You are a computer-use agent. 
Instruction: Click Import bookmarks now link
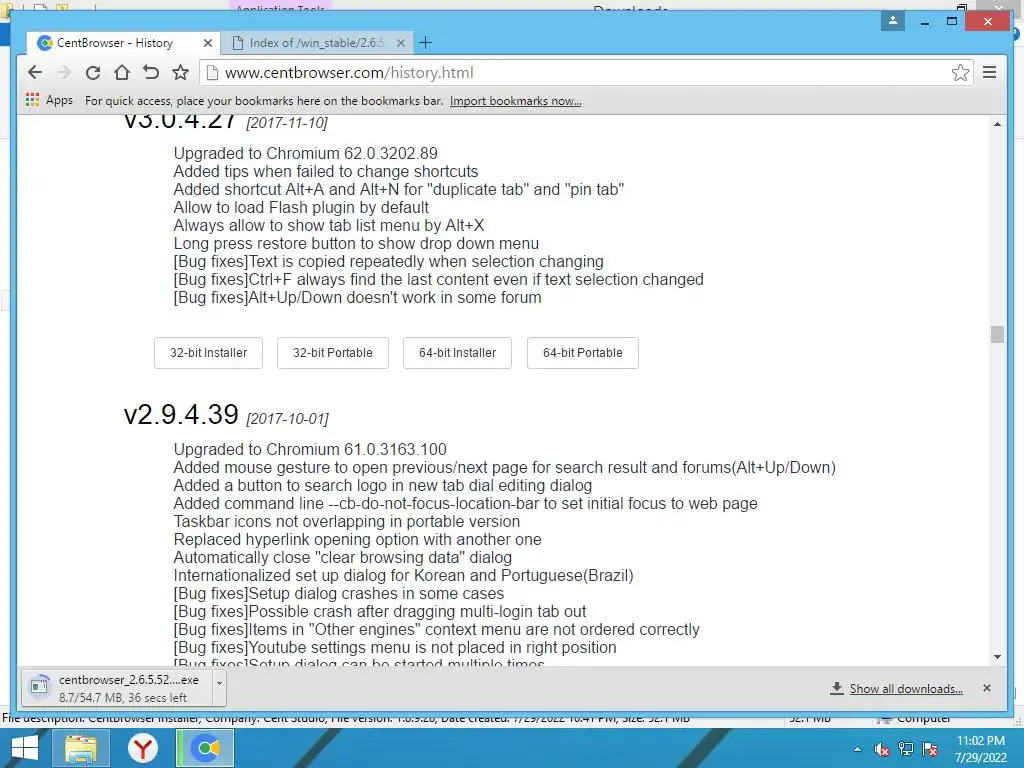coord(515,101)
